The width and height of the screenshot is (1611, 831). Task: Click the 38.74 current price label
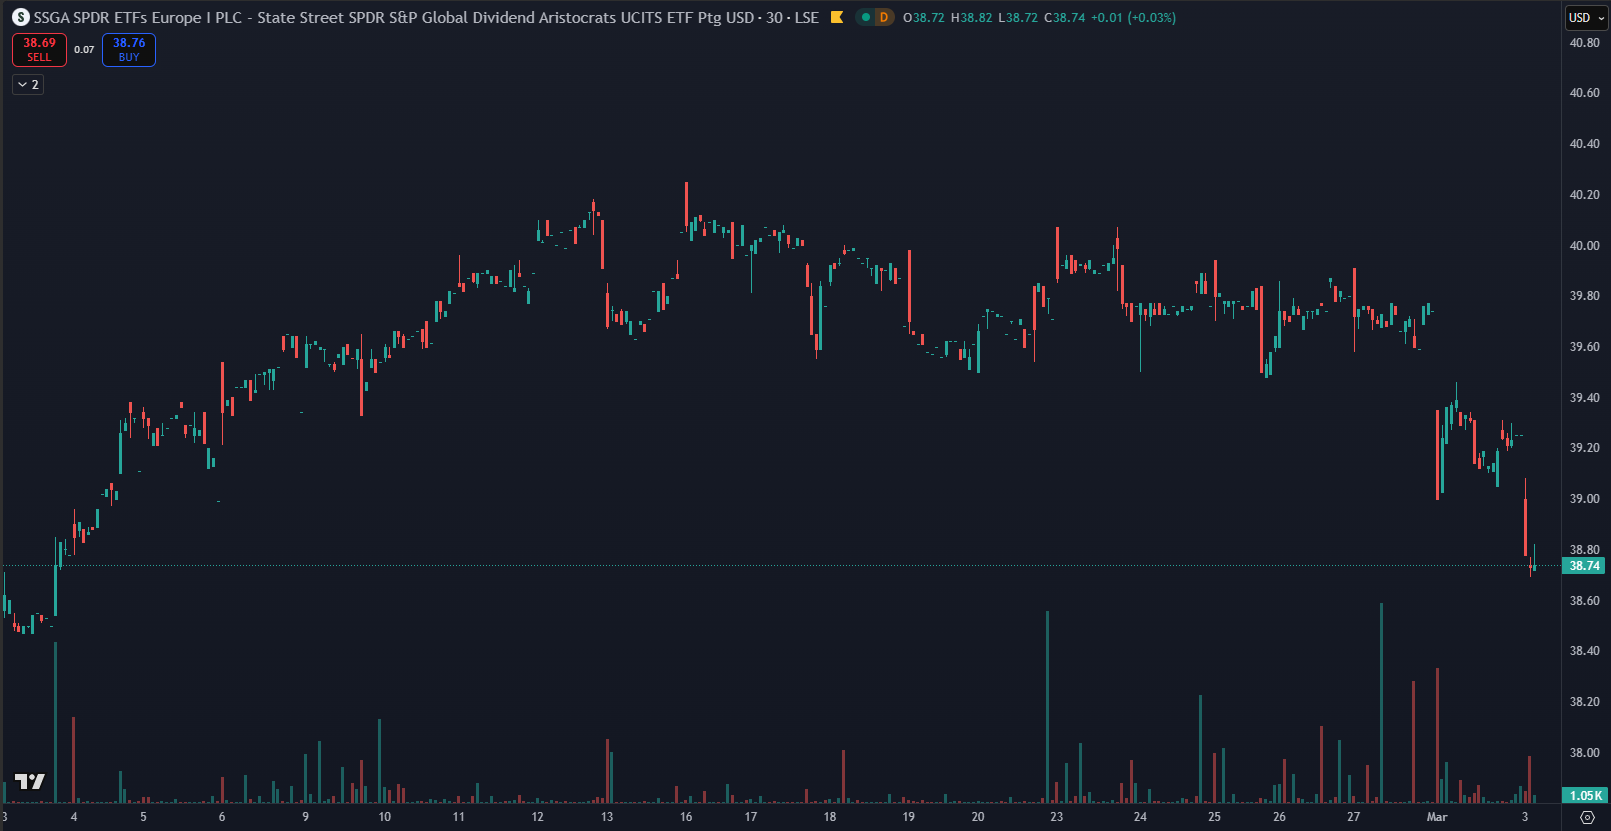pos(1584,566)
